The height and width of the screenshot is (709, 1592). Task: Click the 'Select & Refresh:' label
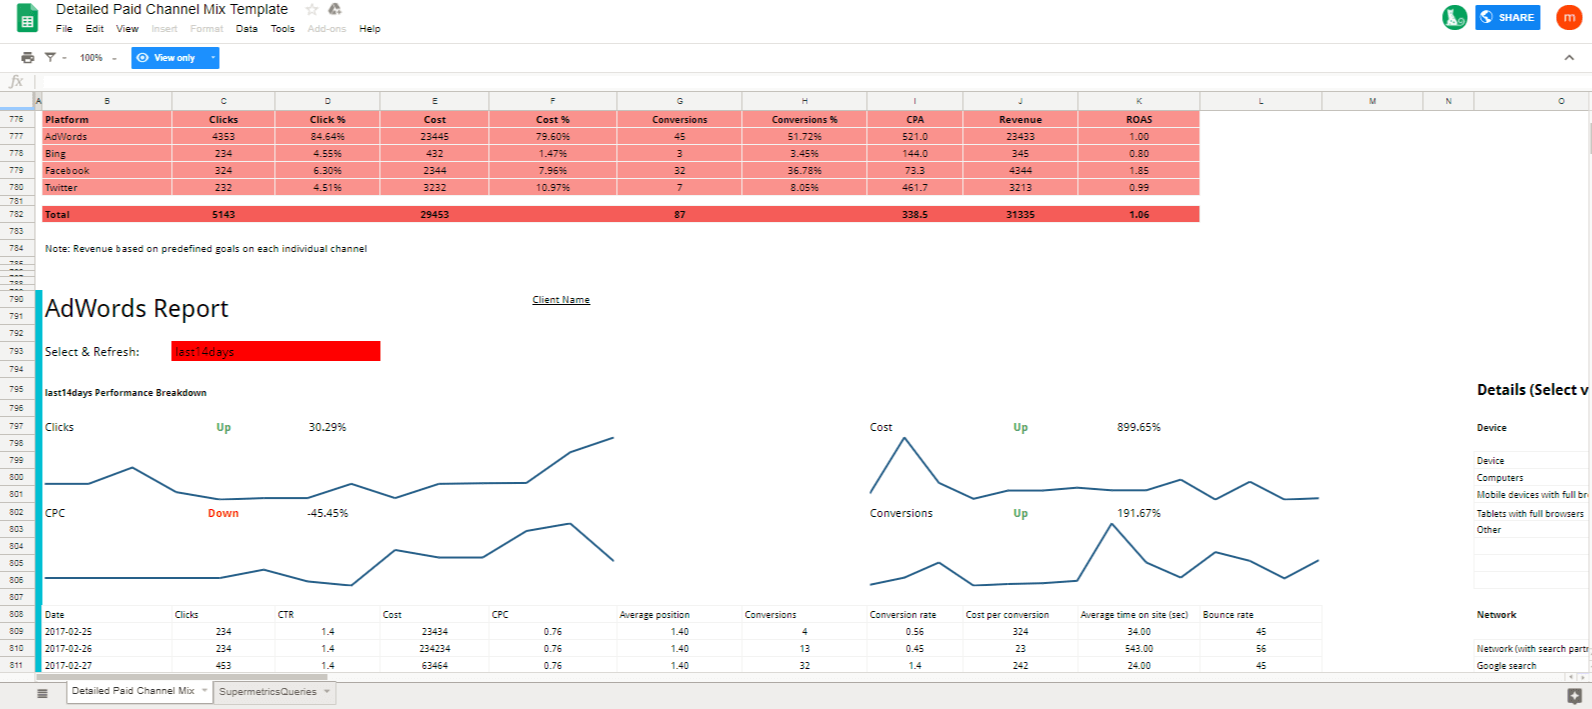point(92,352)
